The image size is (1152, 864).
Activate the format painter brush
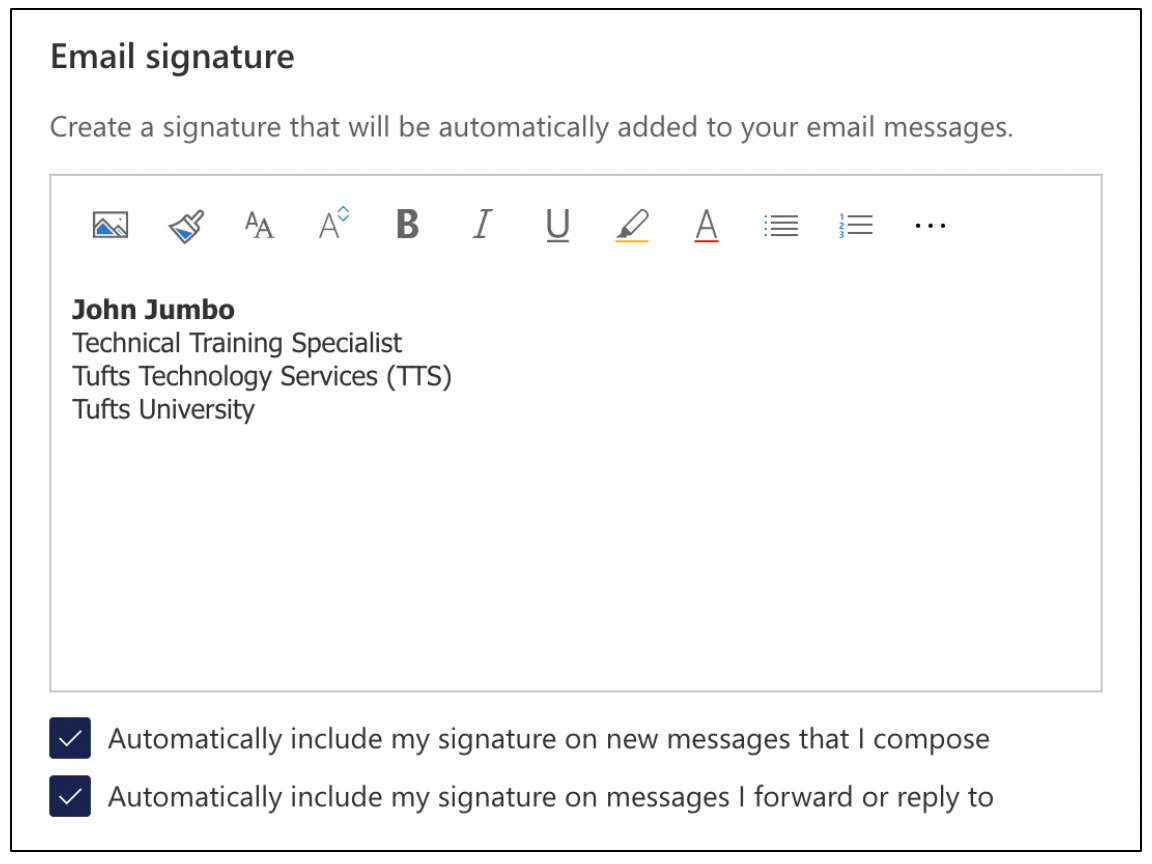coord(186,226)
